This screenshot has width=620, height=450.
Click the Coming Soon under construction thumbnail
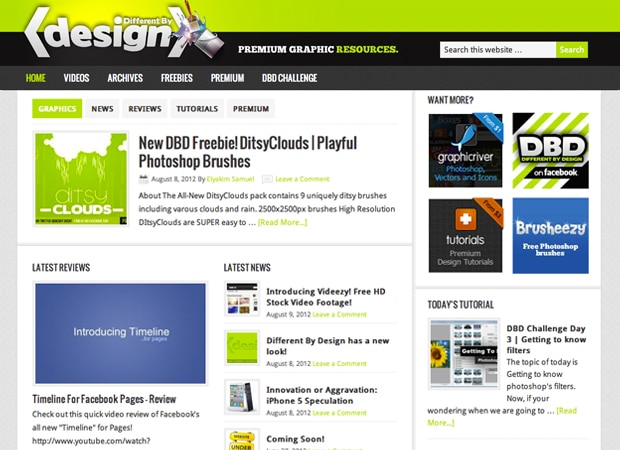[242, 440]
